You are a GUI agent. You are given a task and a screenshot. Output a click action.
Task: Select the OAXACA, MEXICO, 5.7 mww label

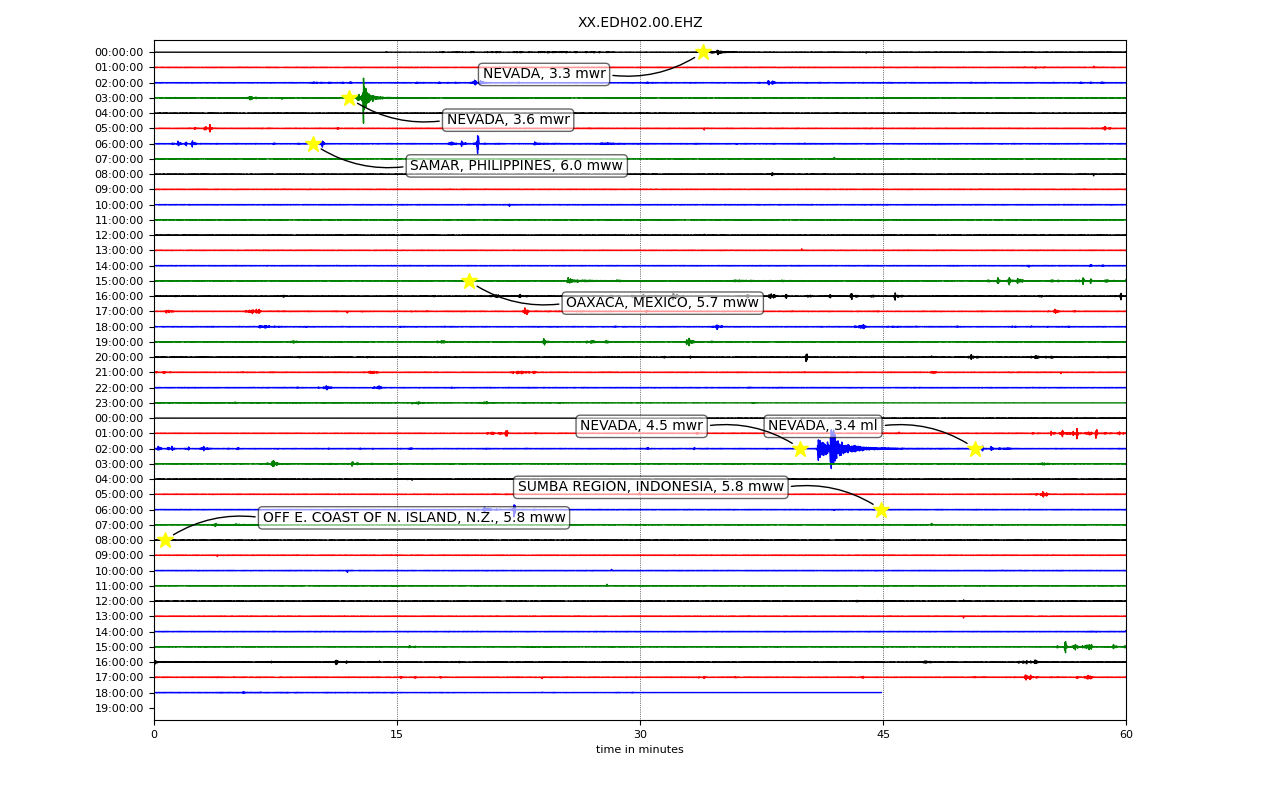(x=662, y=303)
